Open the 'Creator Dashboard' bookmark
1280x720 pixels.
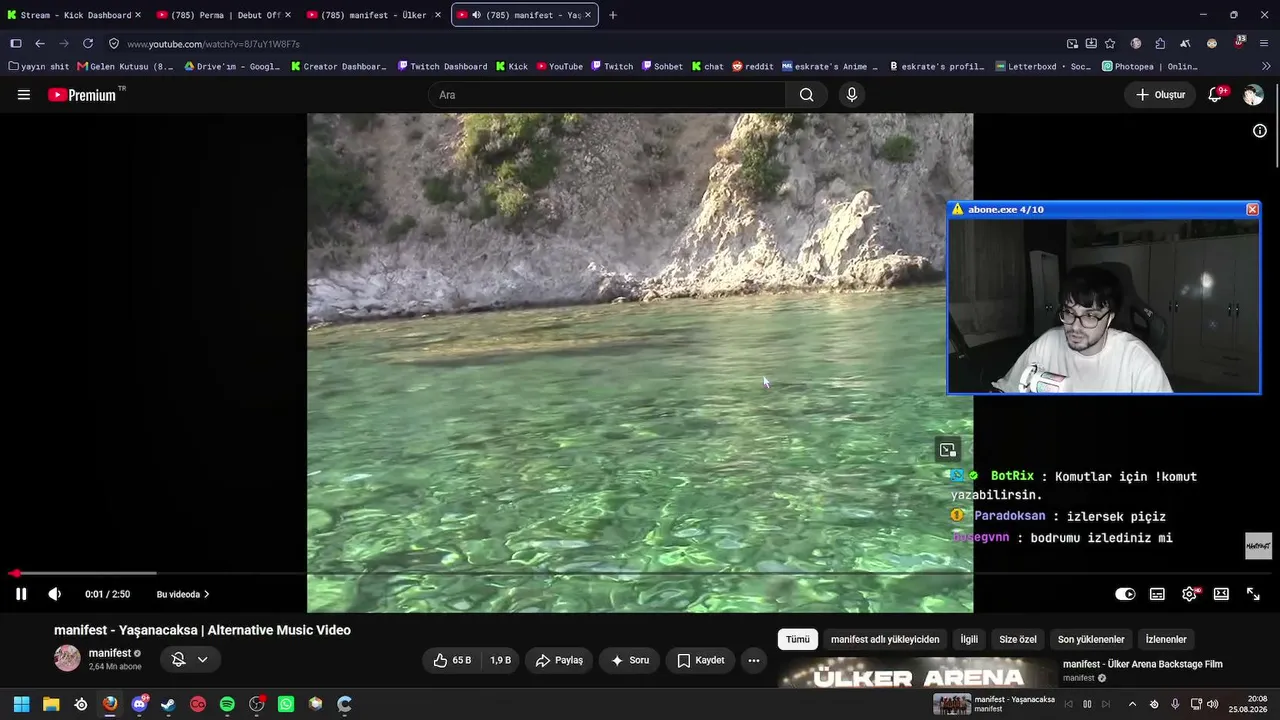point(338,66)
